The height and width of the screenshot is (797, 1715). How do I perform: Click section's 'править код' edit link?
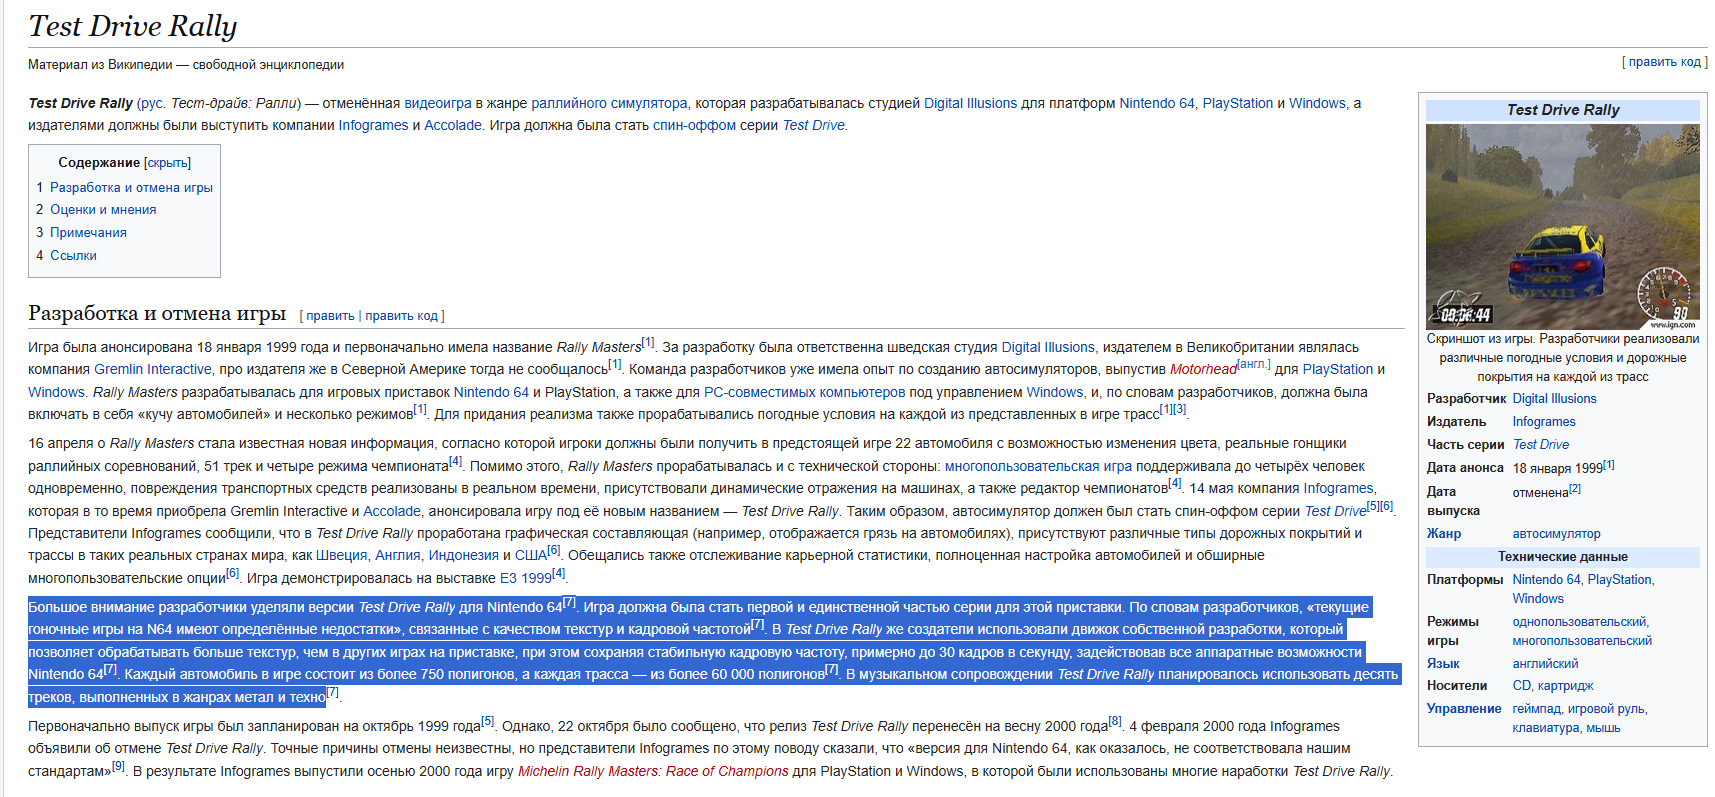coord(401,316)
